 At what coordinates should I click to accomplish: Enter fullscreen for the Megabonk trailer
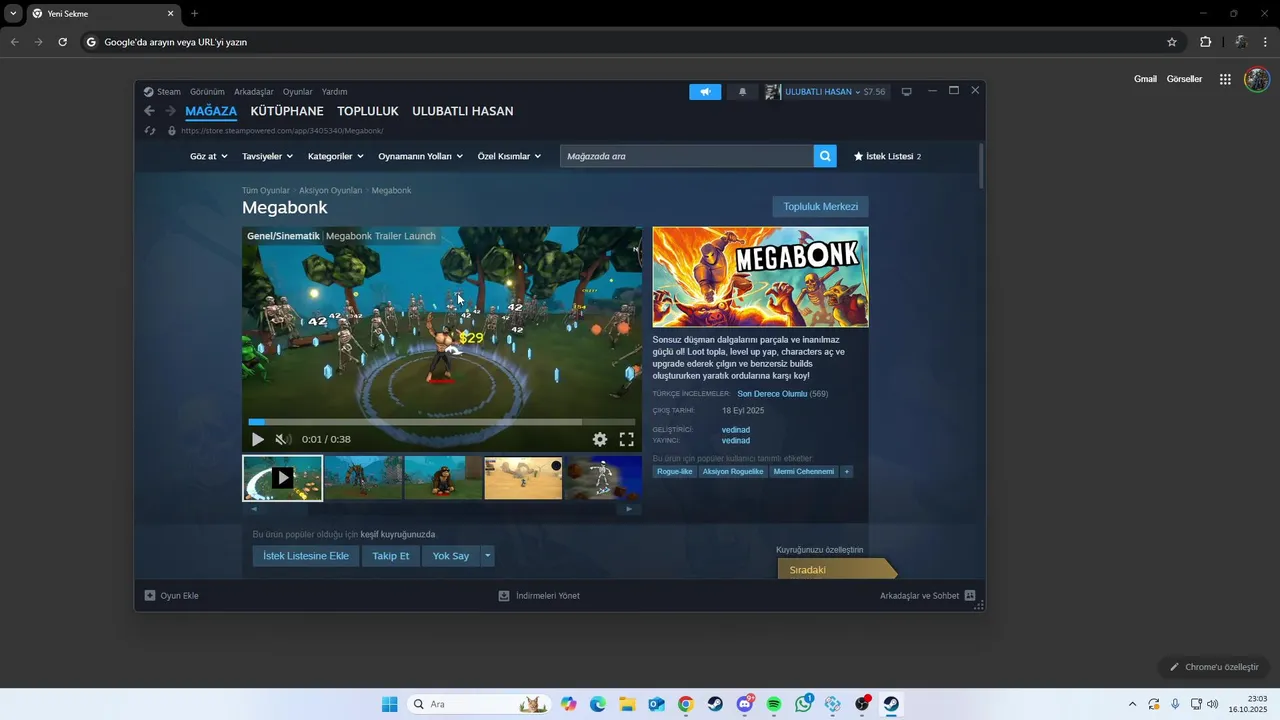click(x=626, y=439)
